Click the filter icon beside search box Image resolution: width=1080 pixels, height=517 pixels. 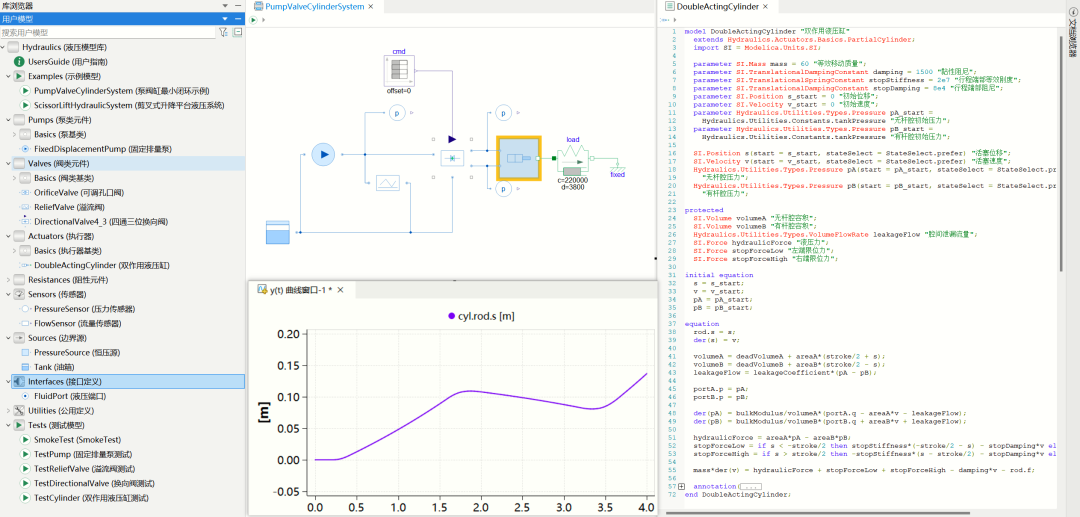[x=222, y=32]
